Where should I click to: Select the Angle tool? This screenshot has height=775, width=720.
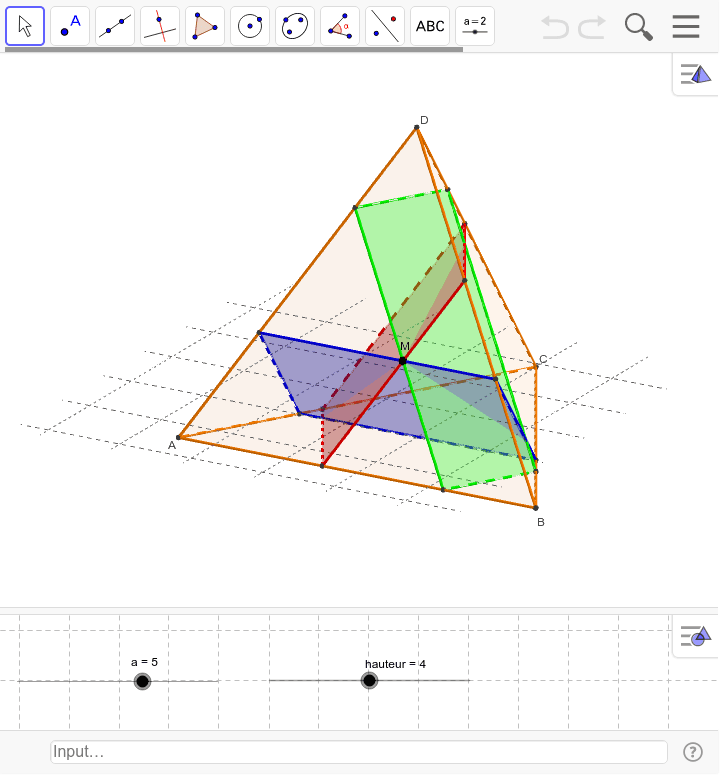(x=339, y=26)
